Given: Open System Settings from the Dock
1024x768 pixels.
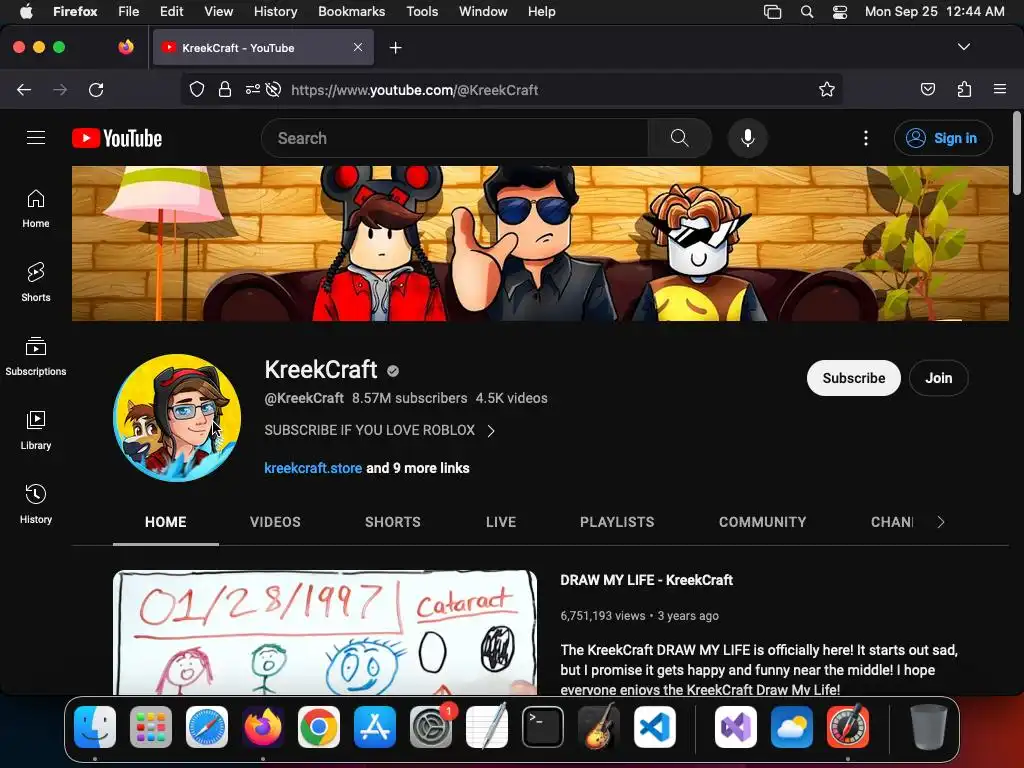Looking at the screenshot, I should 431,727.
